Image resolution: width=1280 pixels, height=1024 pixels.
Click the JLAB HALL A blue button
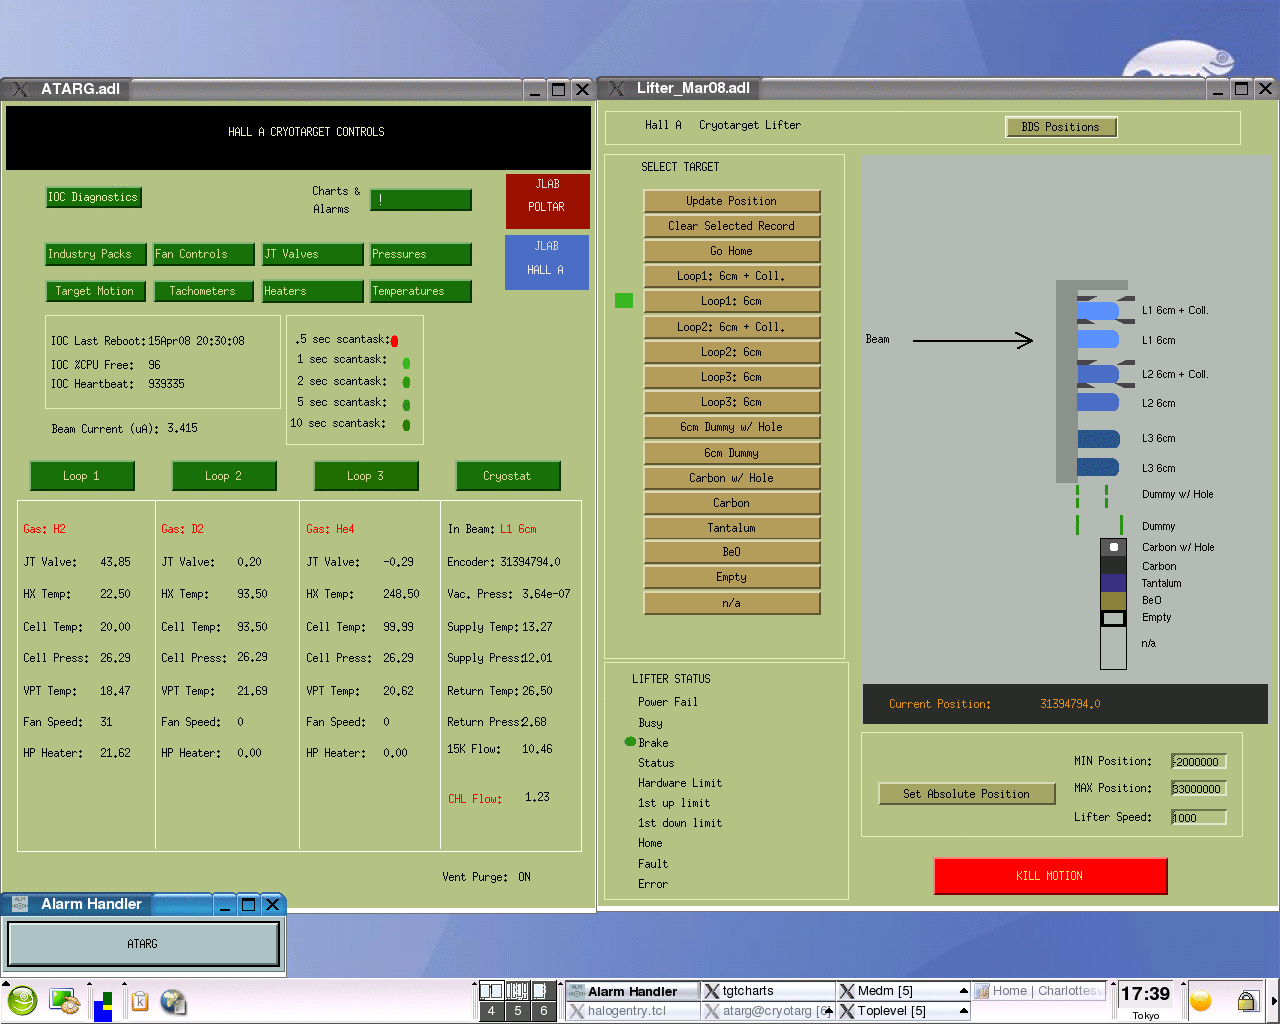coord(547,262)
